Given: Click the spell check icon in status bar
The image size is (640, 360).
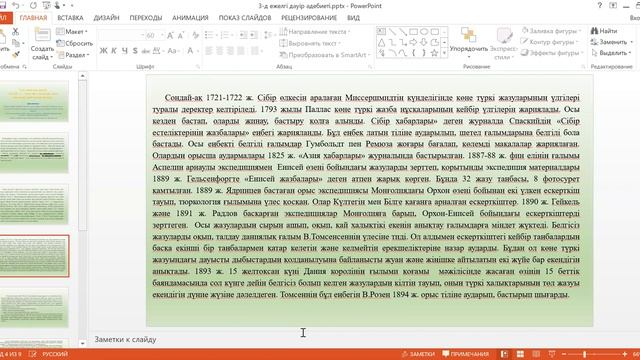Looking at the screenshot, I should [x=33, y=354].
